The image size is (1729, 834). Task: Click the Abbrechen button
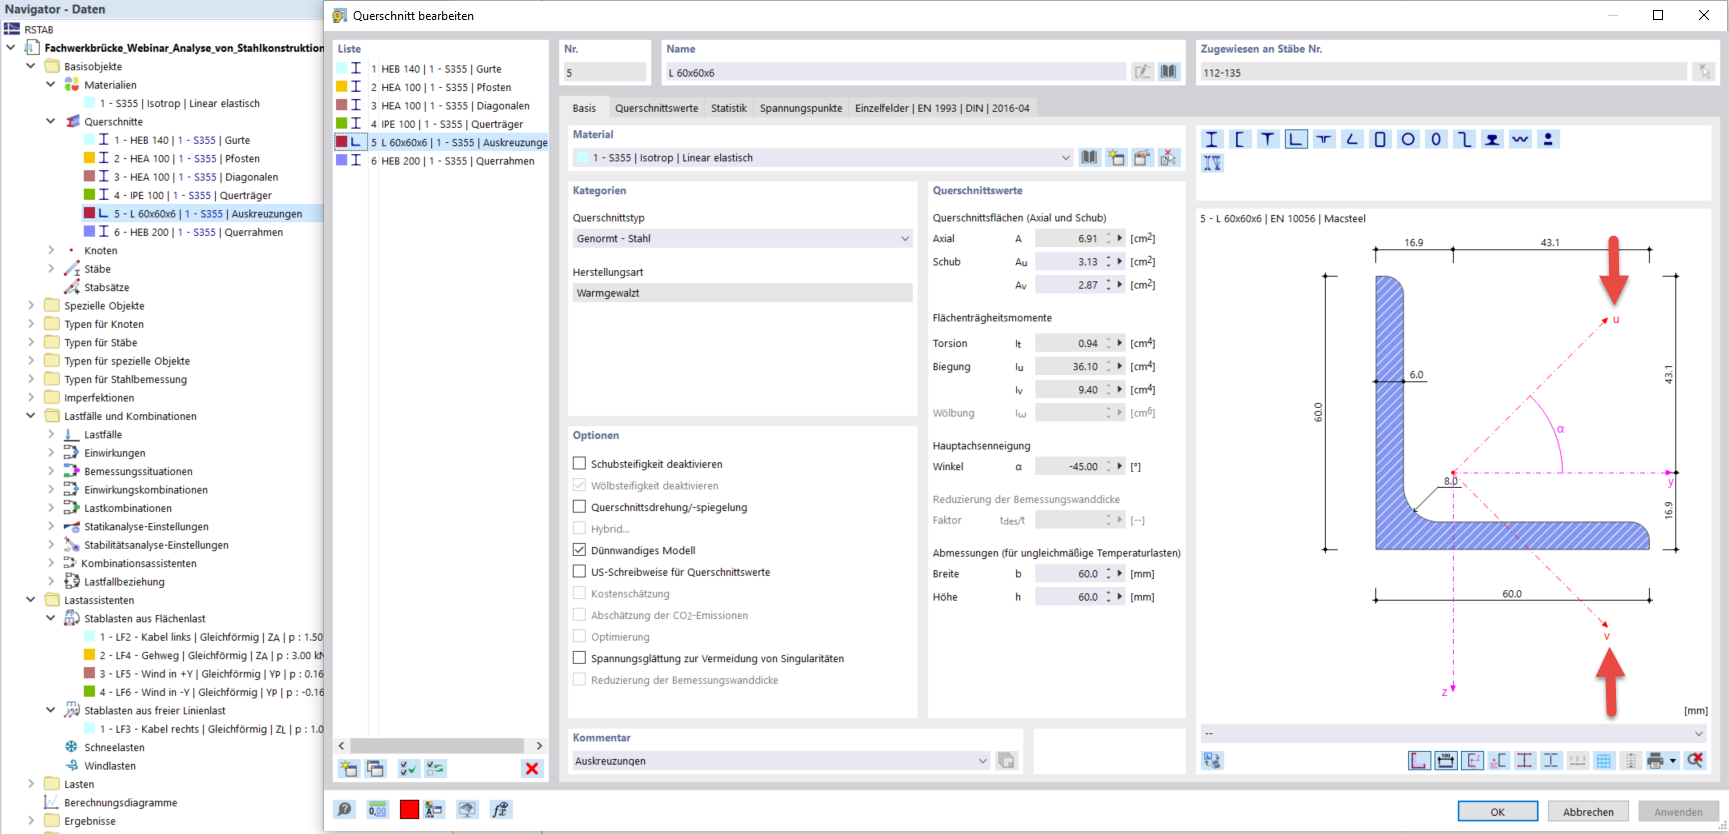pos(1588,811)
